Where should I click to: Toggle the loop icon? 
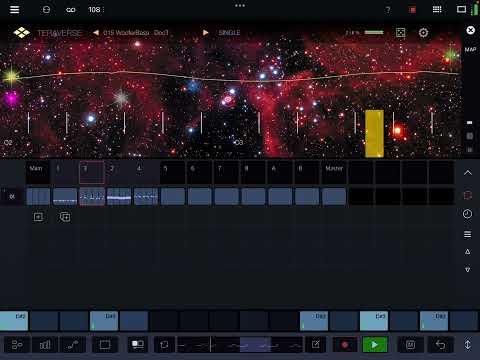(x=164, y=345)
